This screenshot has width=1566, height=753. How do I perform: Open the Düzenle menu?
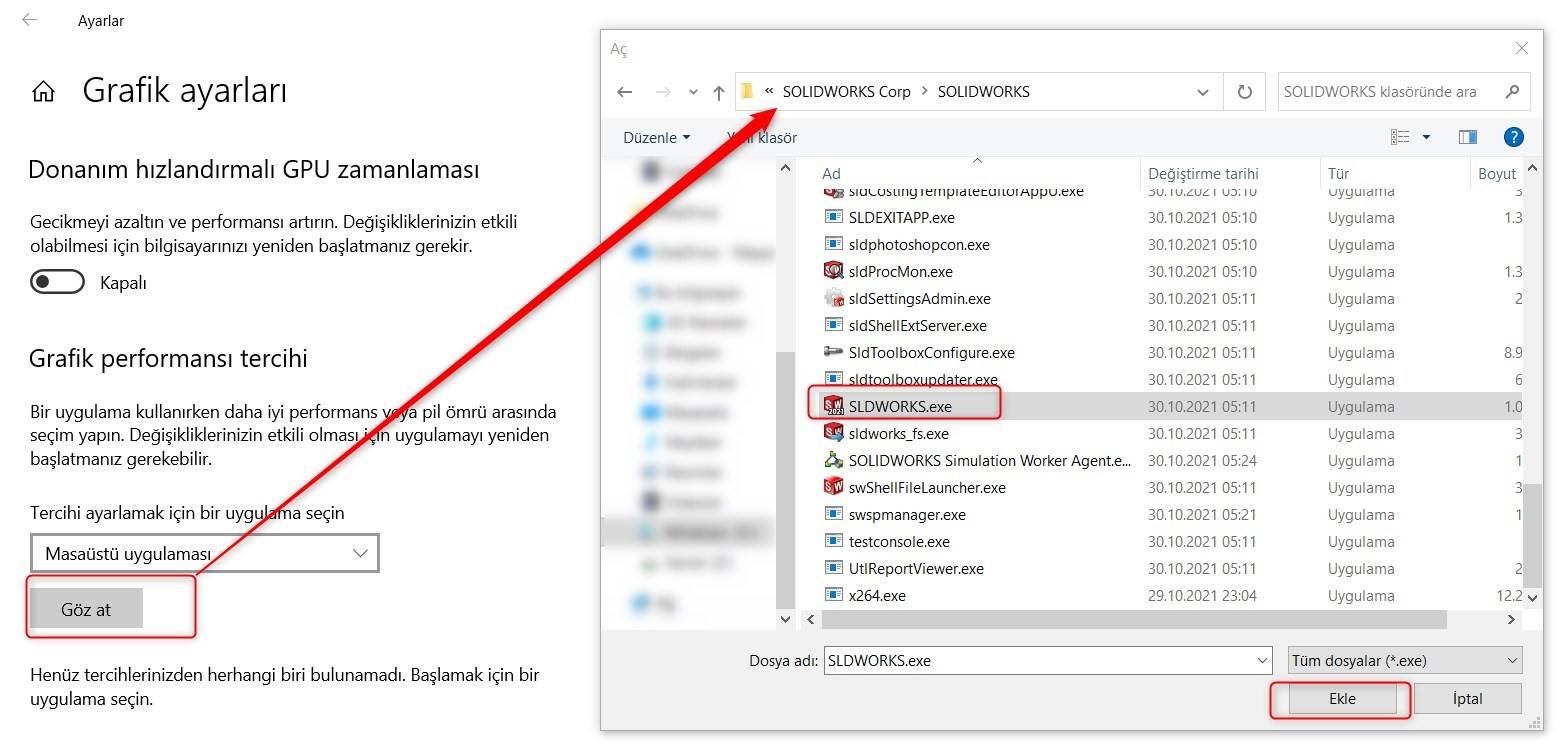[x=656, y=137]
